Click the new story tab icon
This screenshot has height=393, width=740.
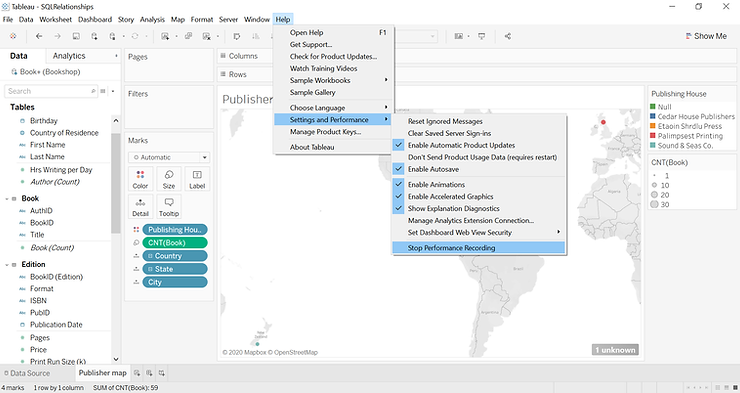pos(161,373)
